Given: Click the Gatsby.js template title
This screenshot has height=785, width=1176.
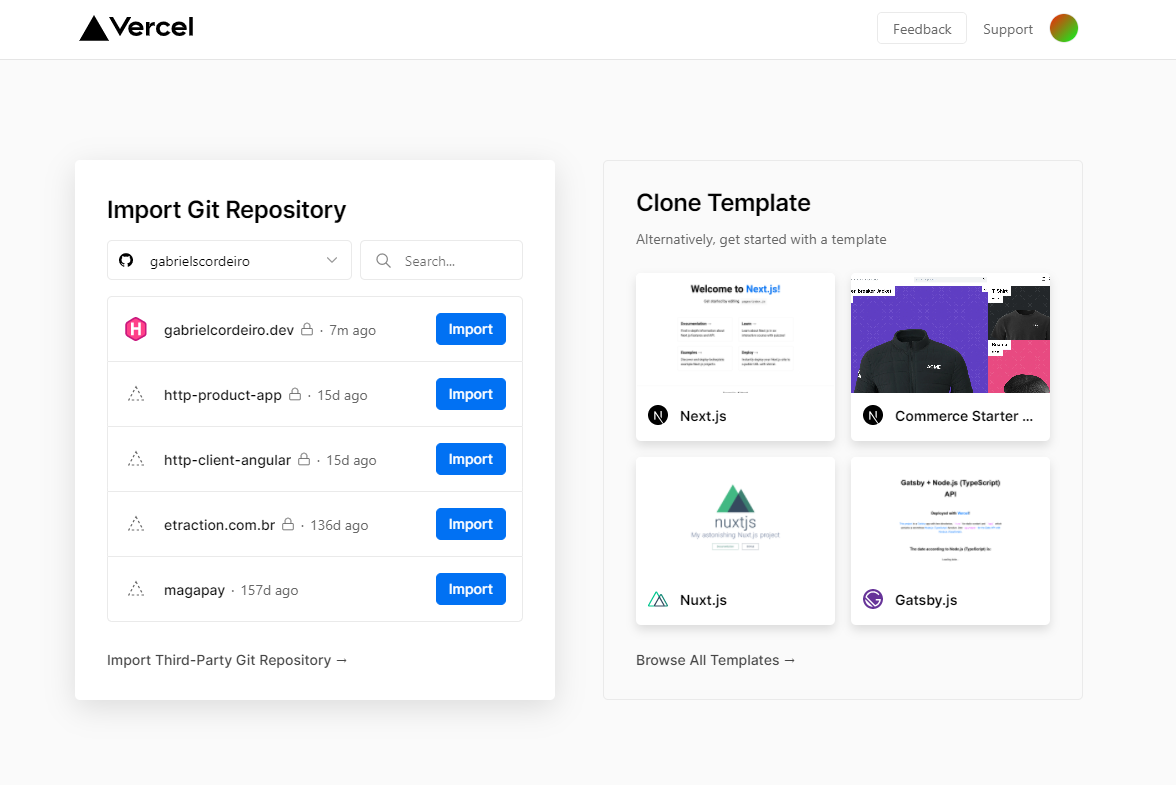Looking at the screenshot, I should point(926,600).
